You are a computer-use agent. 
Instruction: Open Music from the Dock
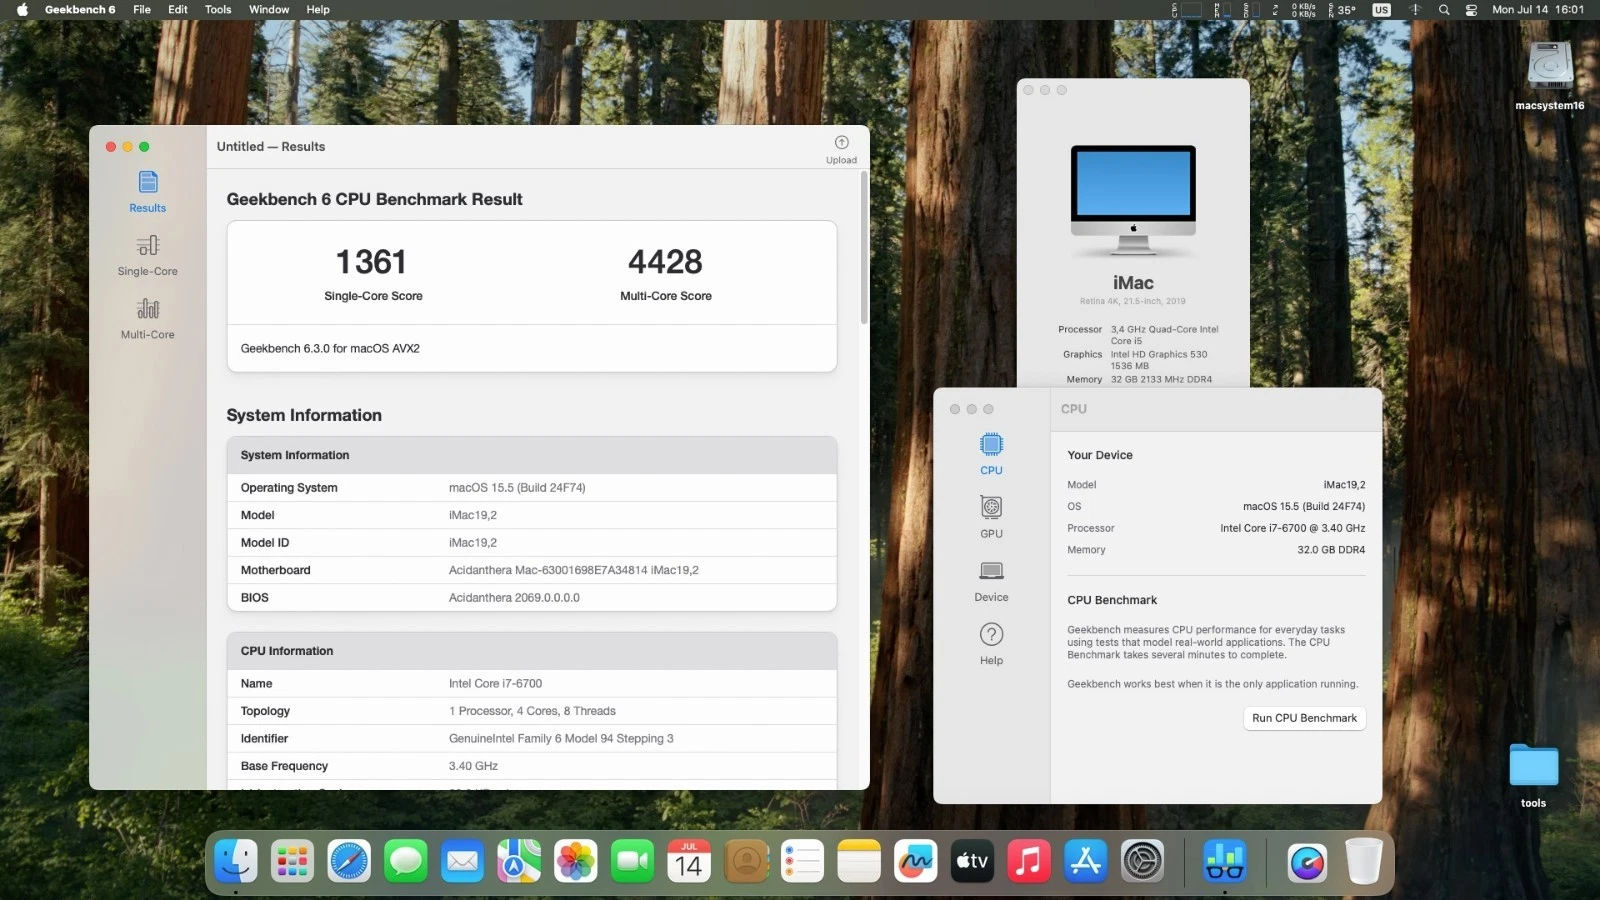1029,861
